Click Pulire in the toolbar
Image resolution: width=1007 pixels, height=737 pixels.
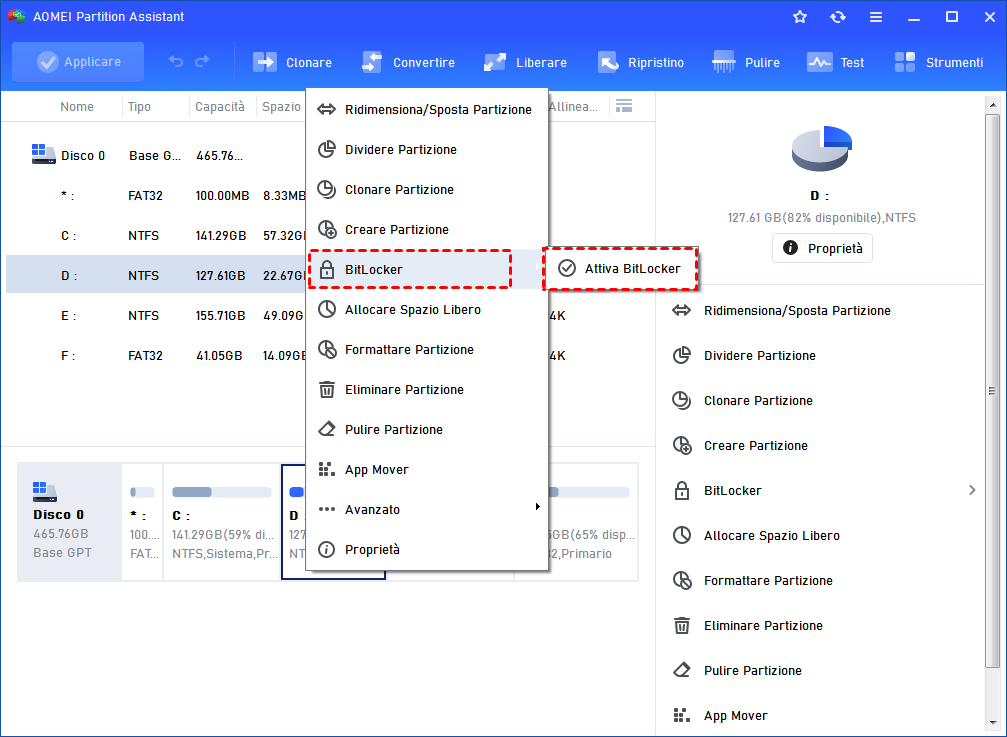coord(746,62)
